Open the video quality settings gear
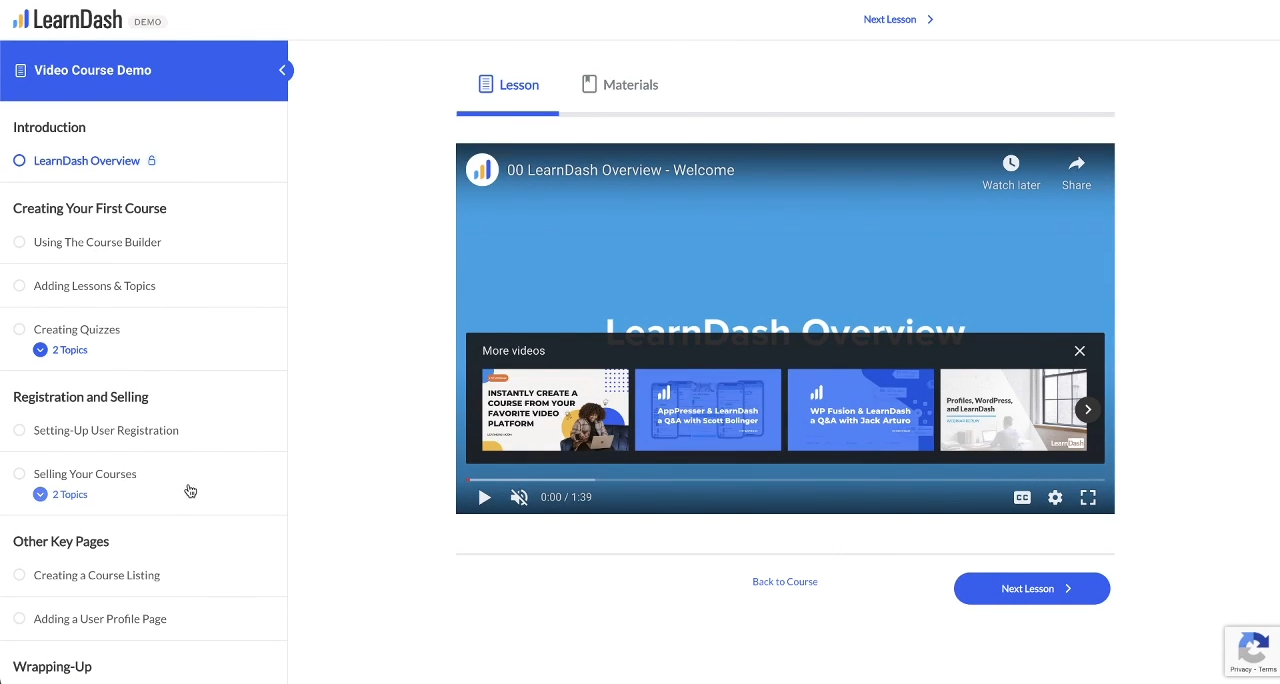The image size is (1280, 684). coord(1055,497)
